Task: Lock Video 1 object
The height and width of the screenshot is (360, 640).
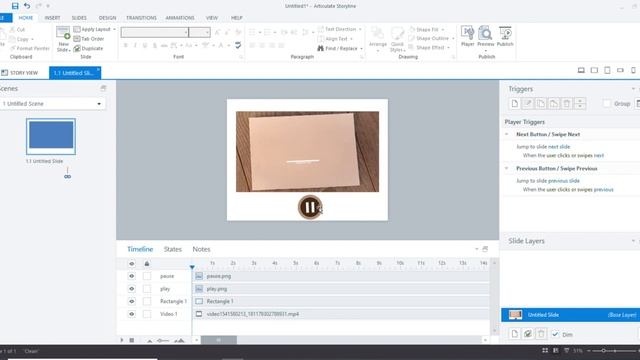Action: (x=147, y=314)
